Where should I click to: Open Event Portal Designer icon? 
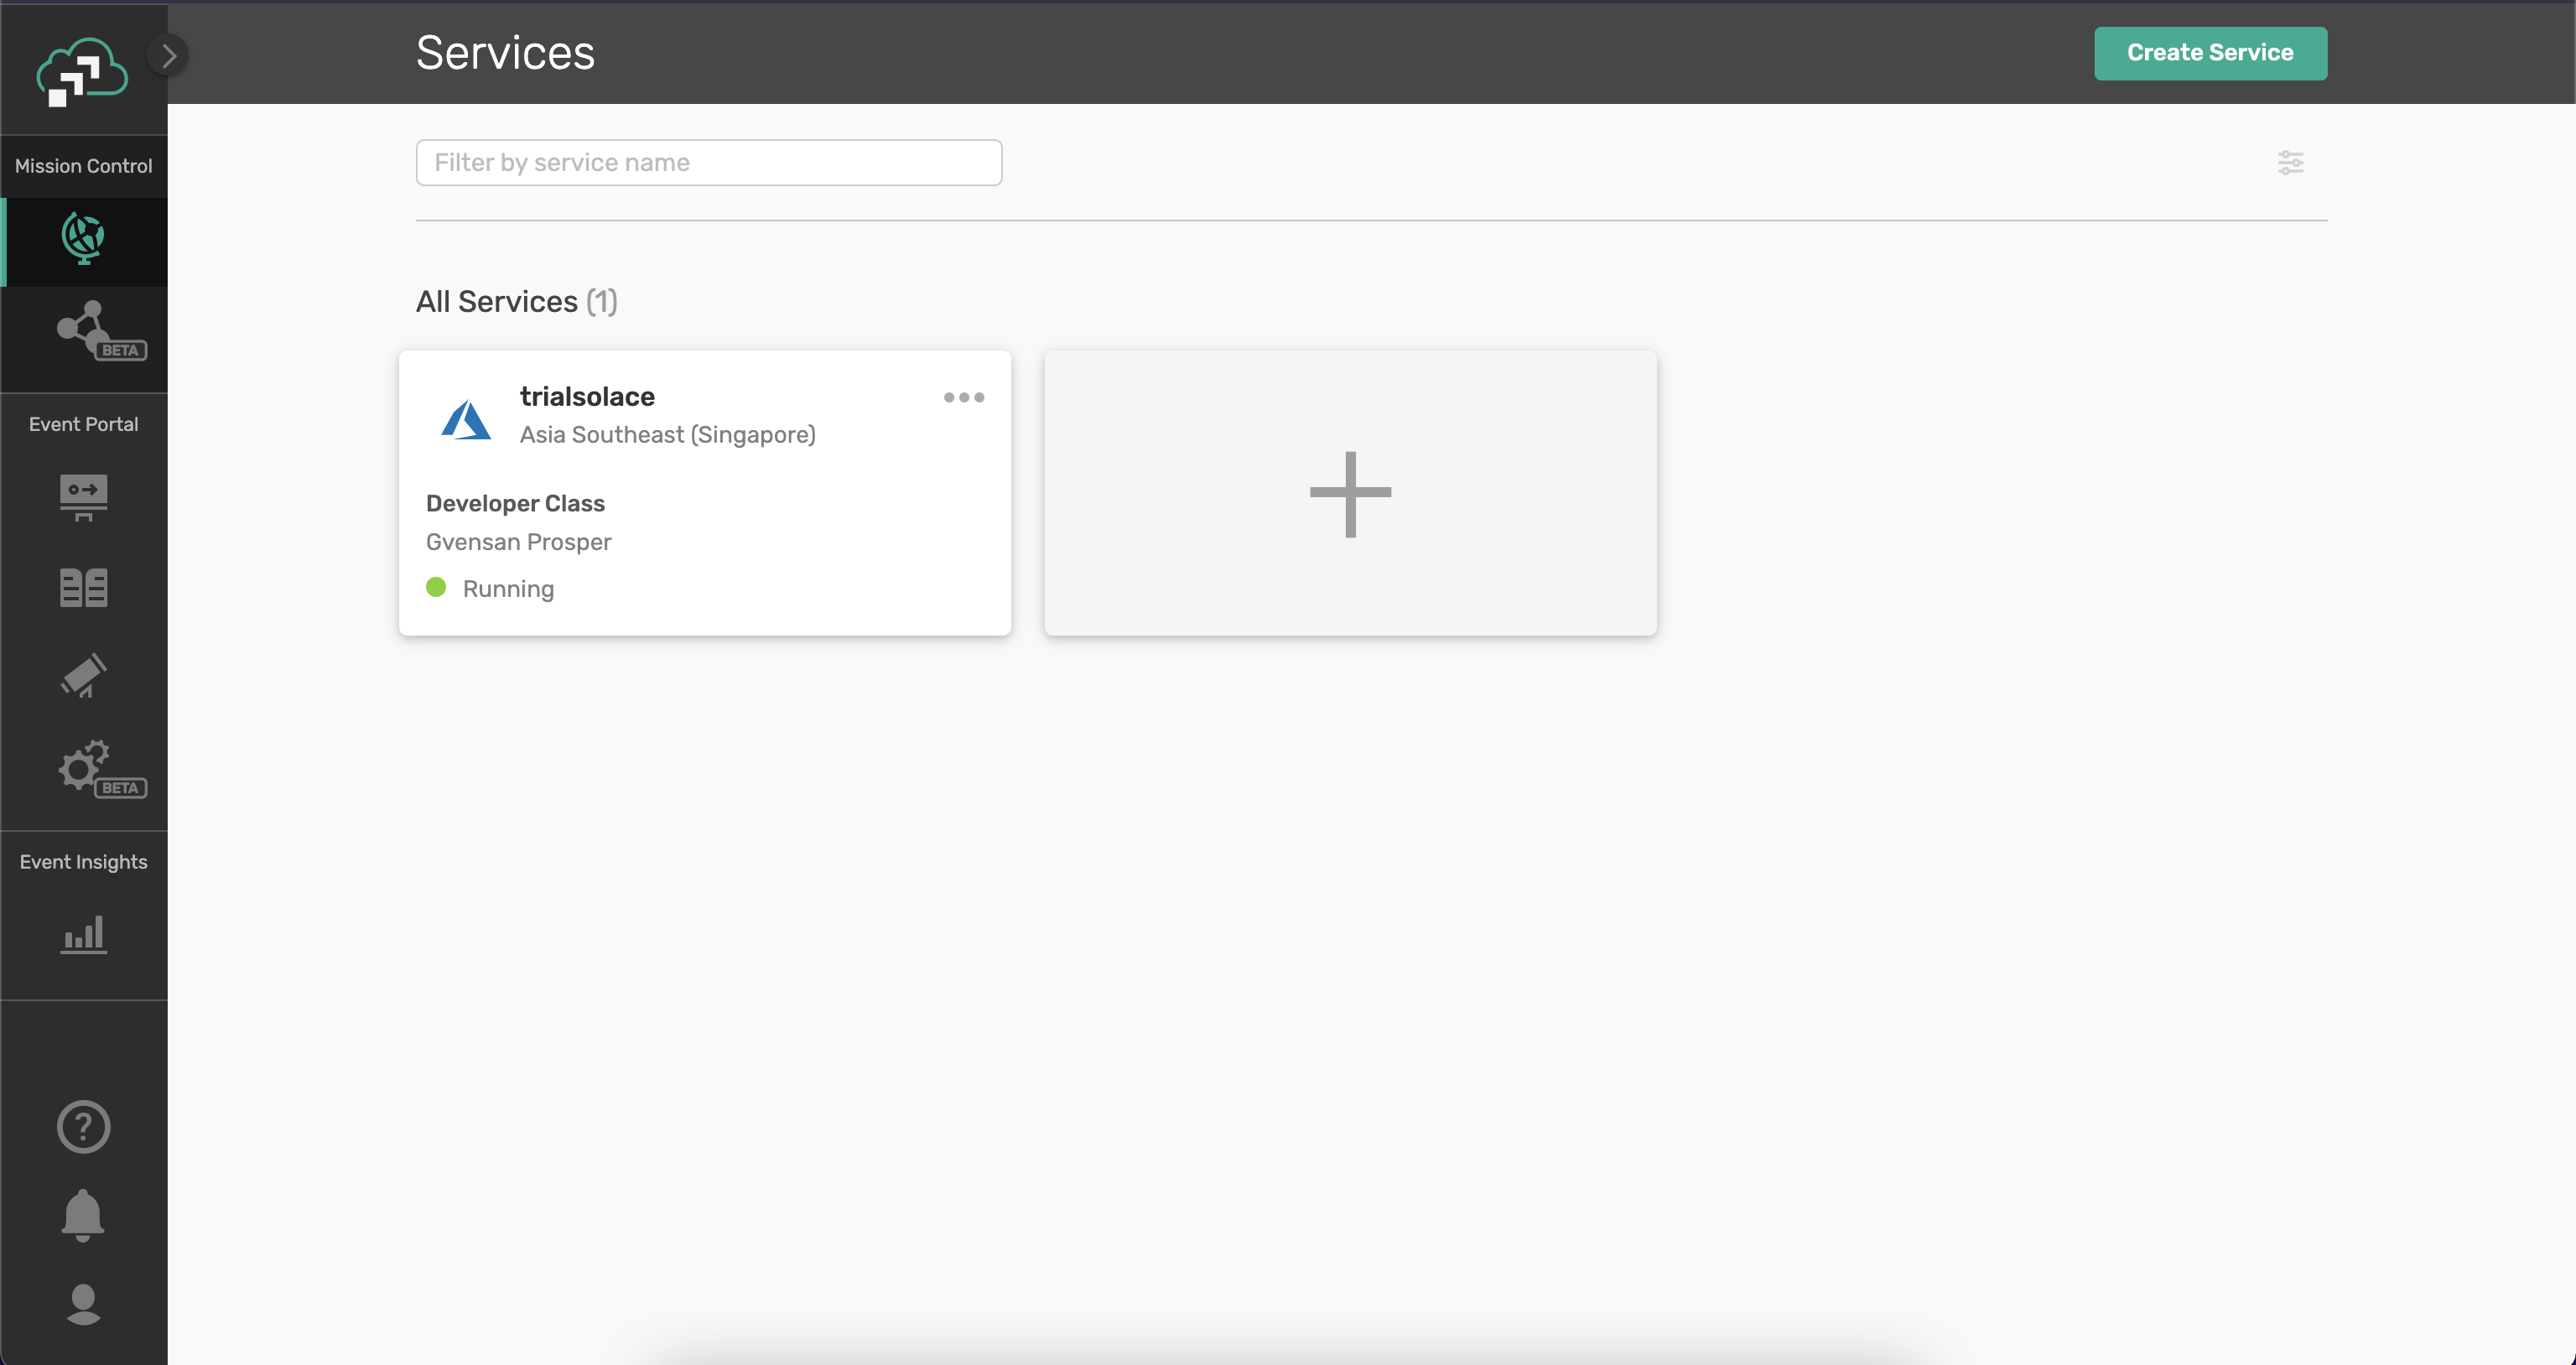point(84,496)
